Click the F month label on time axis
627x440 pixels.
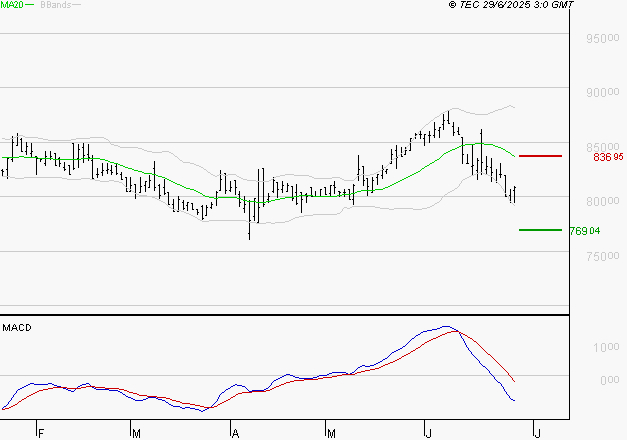40,434
